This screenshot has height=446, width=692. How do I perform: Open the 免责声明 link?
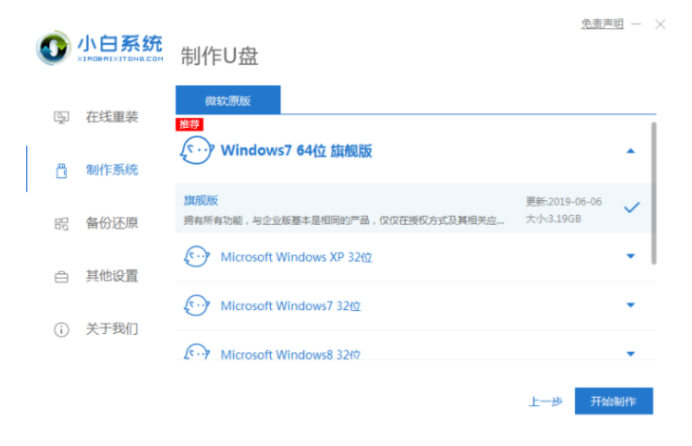point(602,24)
